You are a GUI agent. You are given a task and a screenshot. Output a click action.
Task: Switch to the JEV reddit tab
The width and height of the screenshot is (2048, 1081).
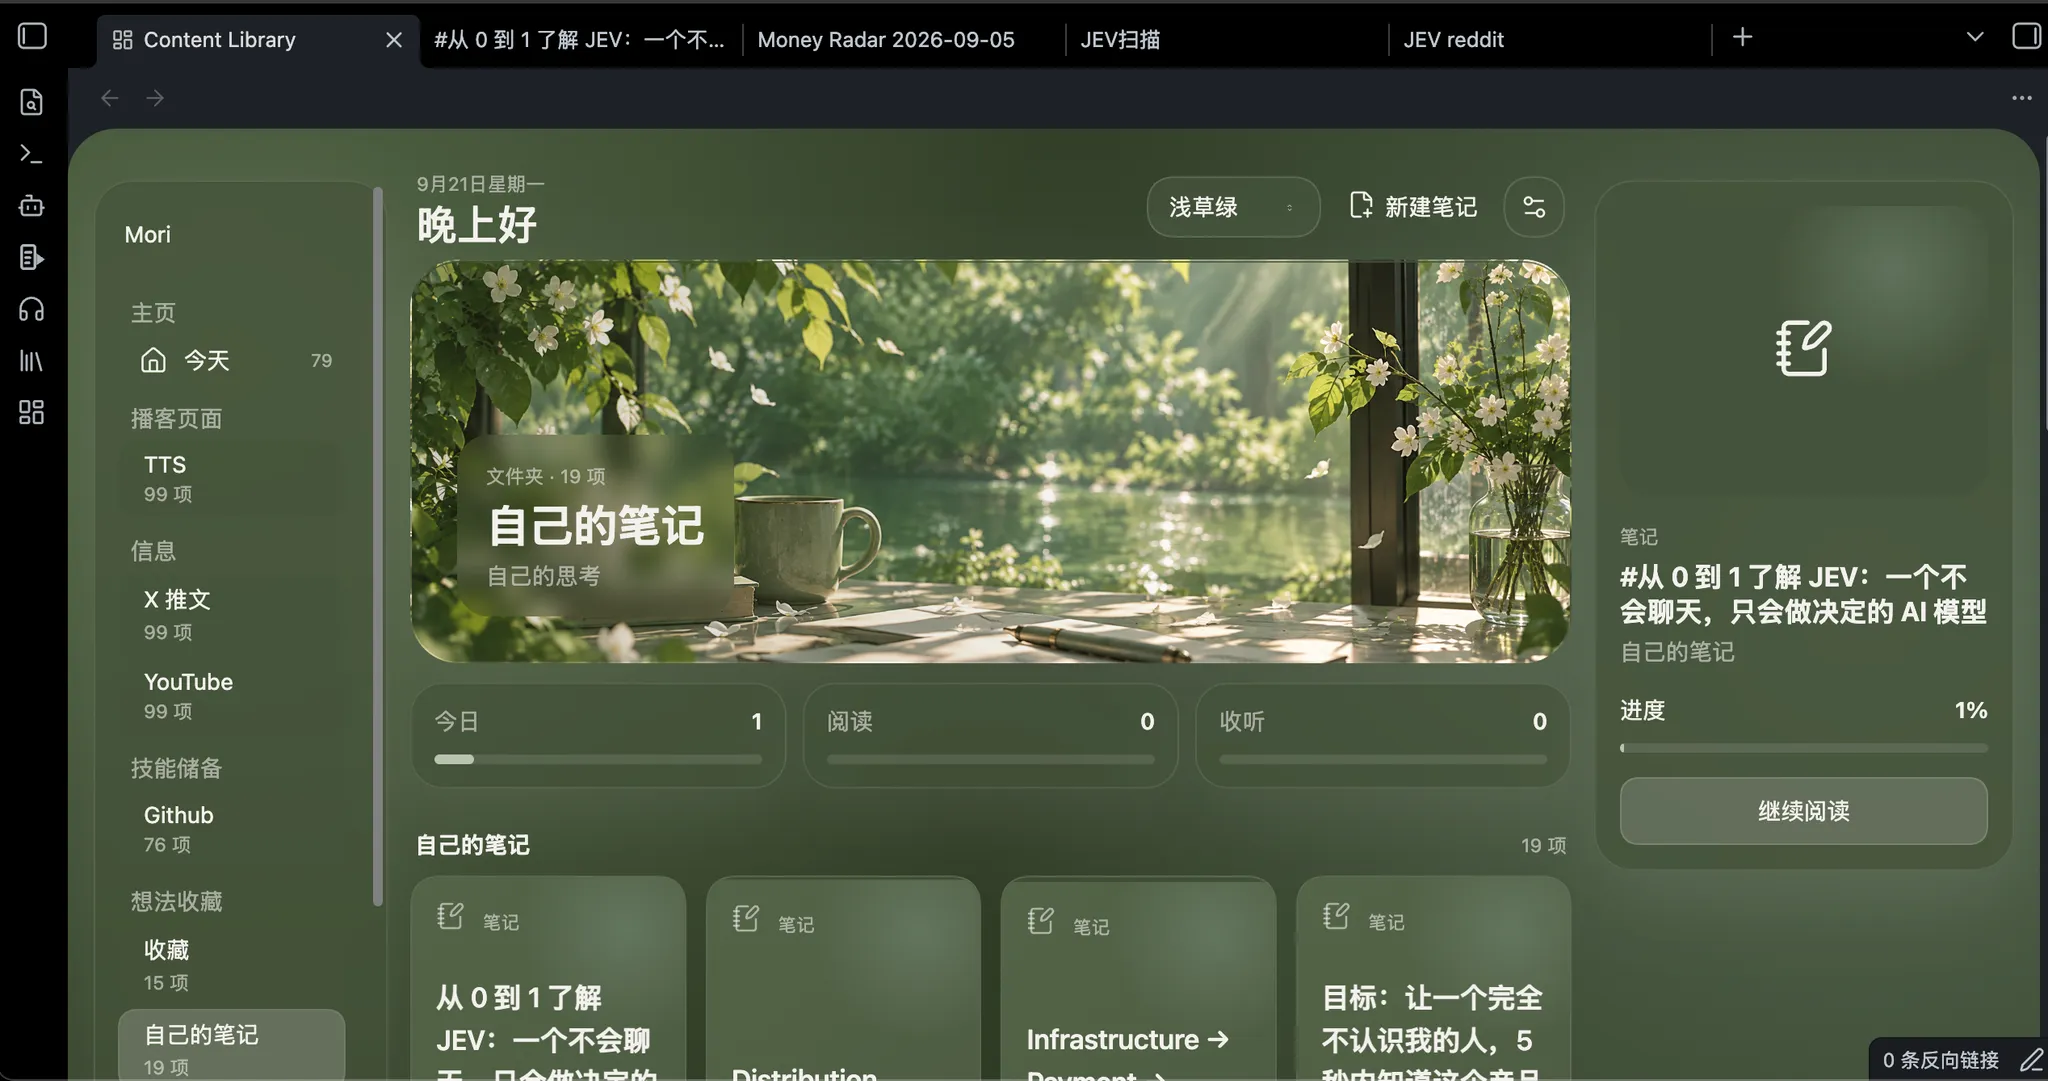(x=1453, y=40)
